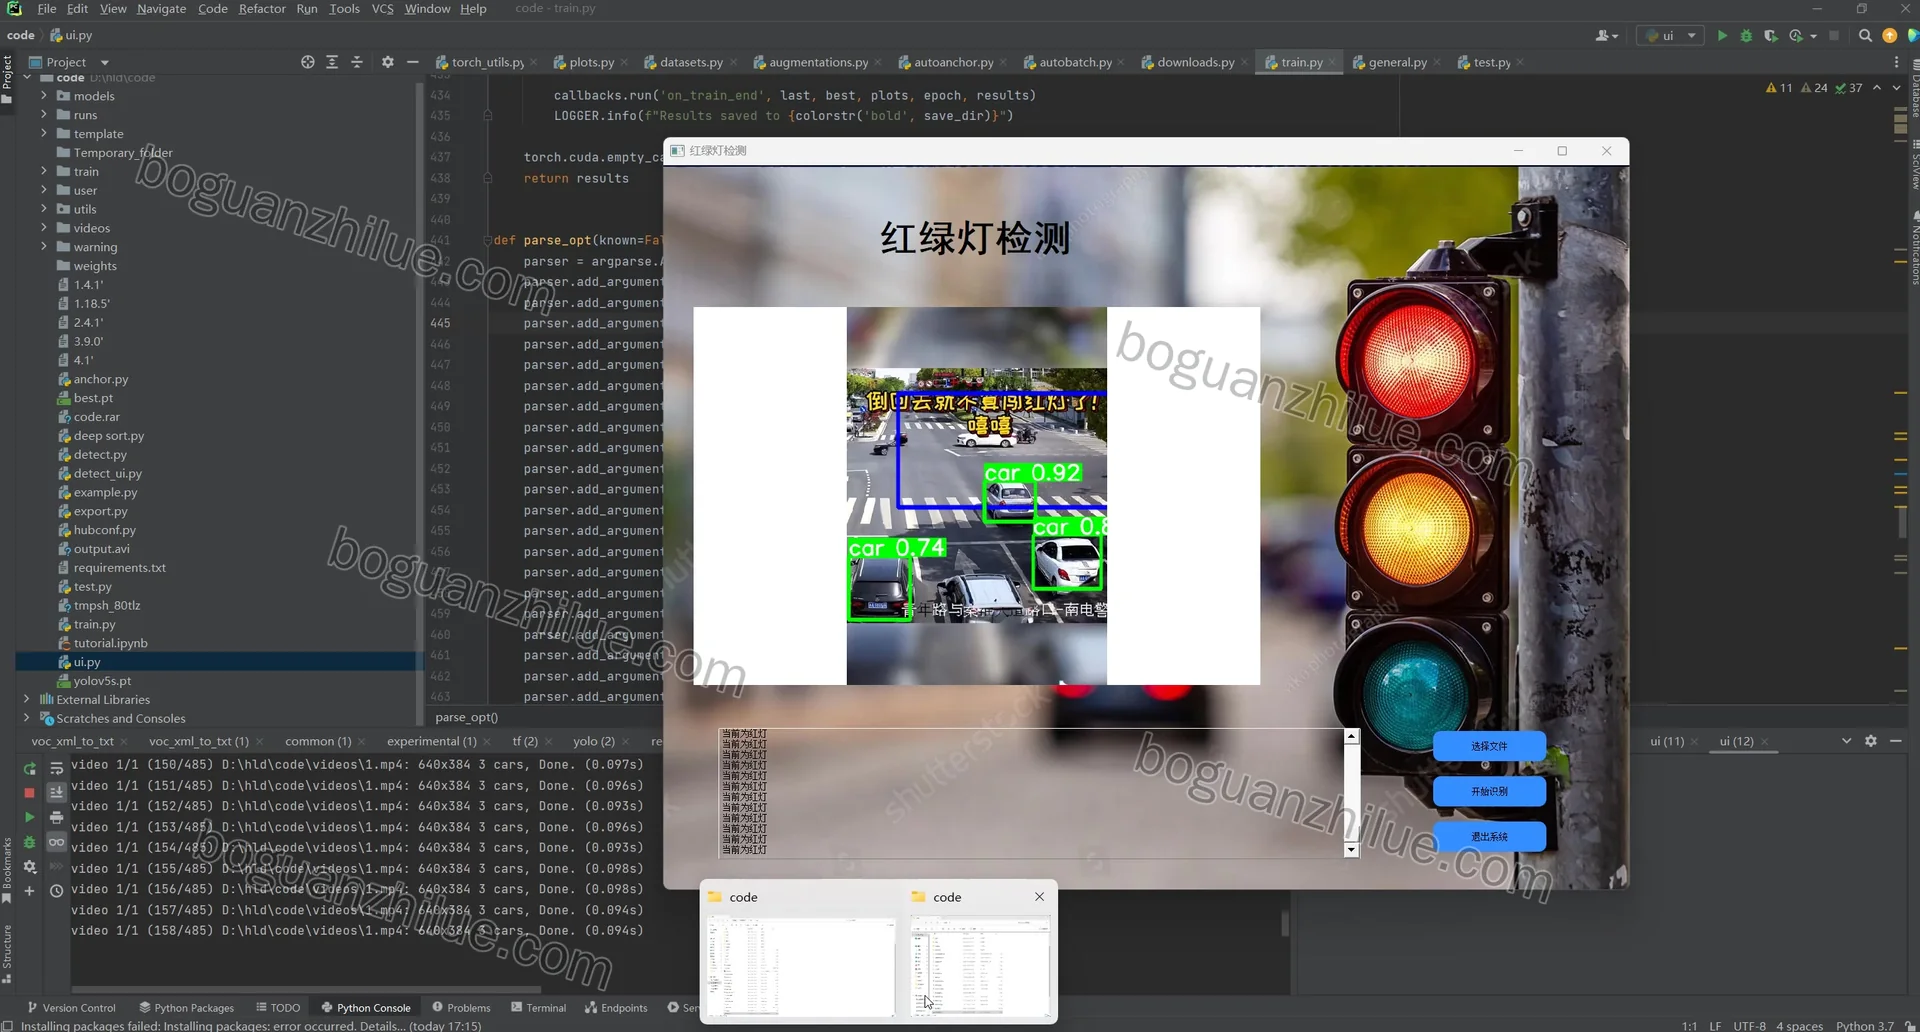1920x1032 pixels.
Task: Run ui with coverage shield icon
Action: click(1770, 35)
